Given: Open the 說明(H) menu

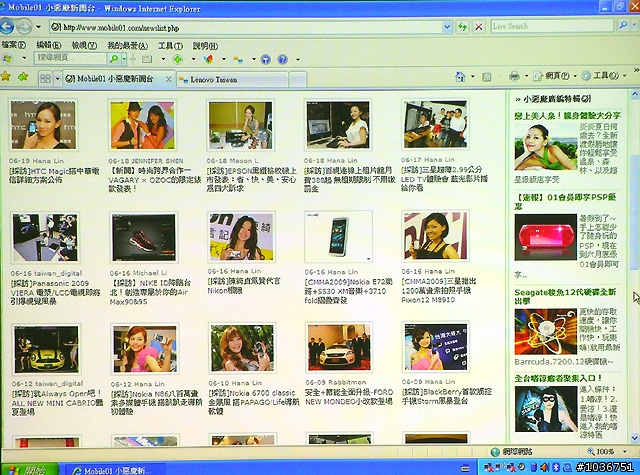Looking at the screenshot, I should [x=205, y=46].
